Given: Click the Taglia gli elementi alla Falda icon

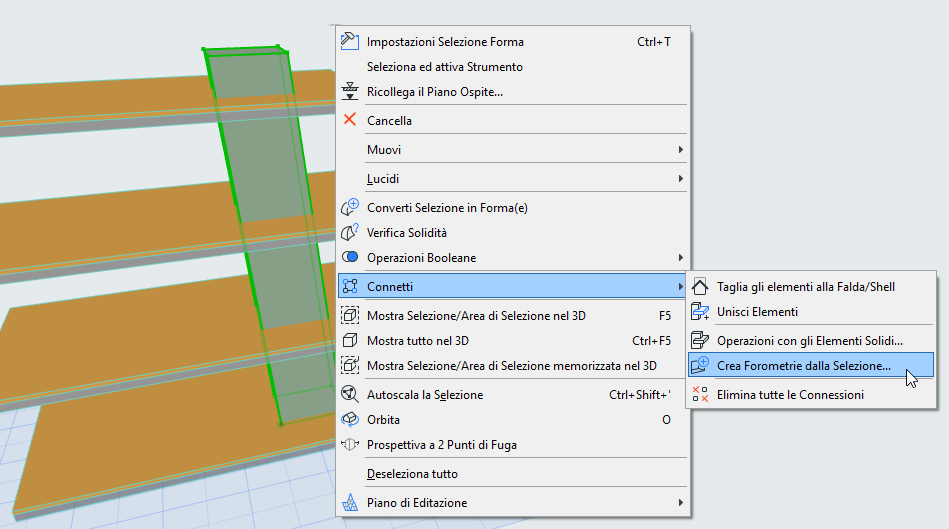Looking at the screenshot, I should click(700, 286).
